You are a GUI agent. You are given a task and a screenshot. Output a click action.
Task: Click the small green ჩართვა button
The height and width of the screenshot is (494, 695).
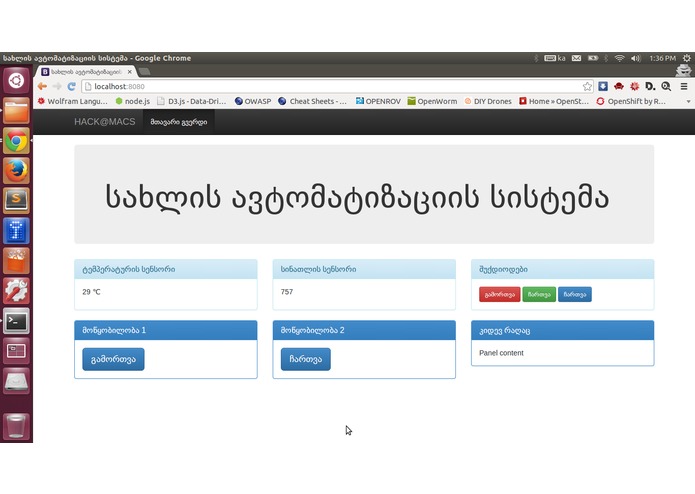[x=539, y=295]
